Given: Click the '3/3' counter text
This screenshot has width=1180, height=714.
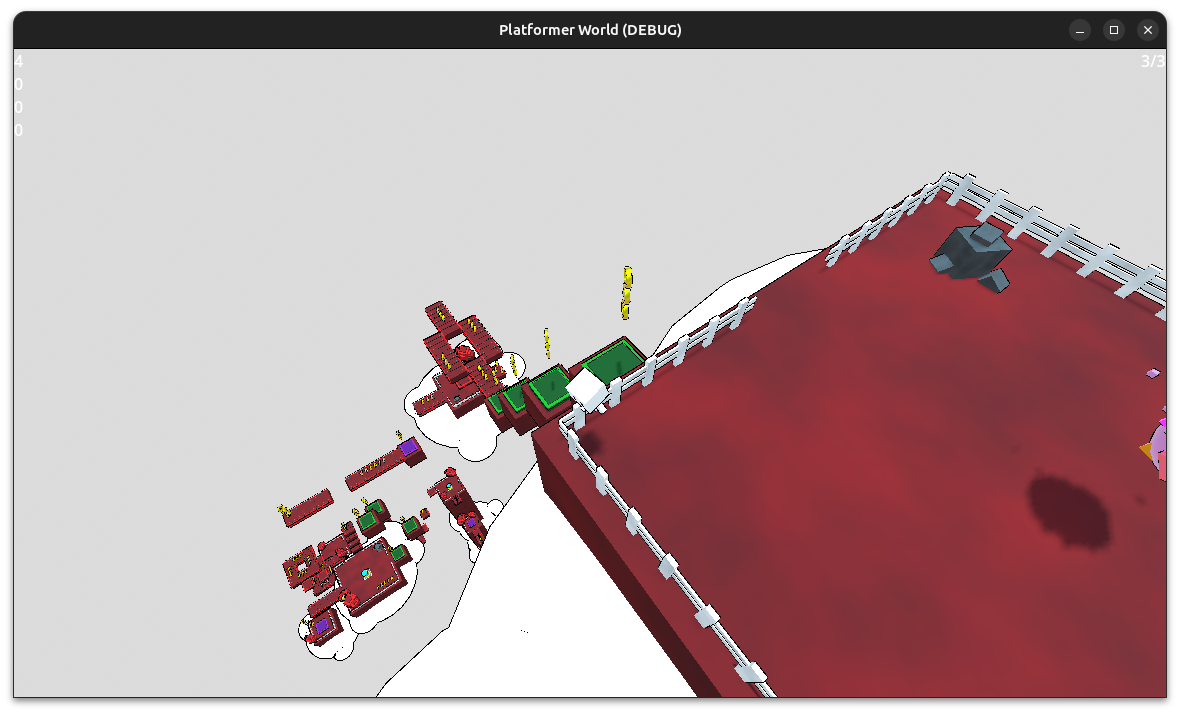Looking at the screenshot, I should point(1152,62).
